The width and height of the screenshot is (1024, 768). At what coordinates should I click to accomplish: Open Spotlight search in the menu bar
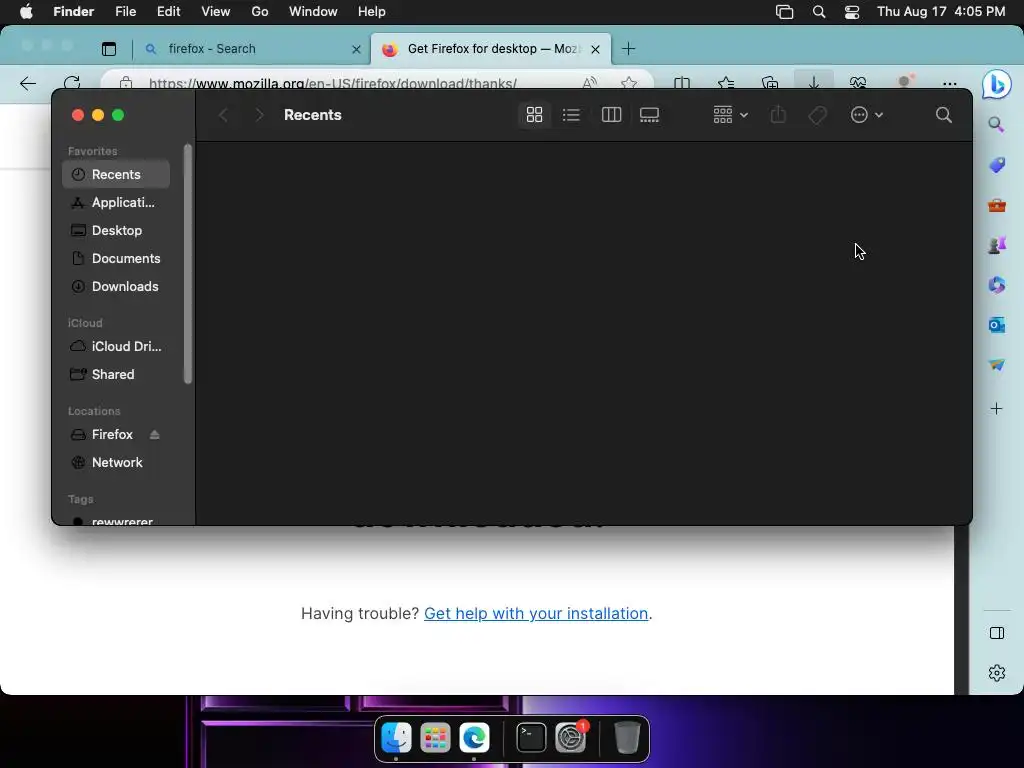pos(819,12)
